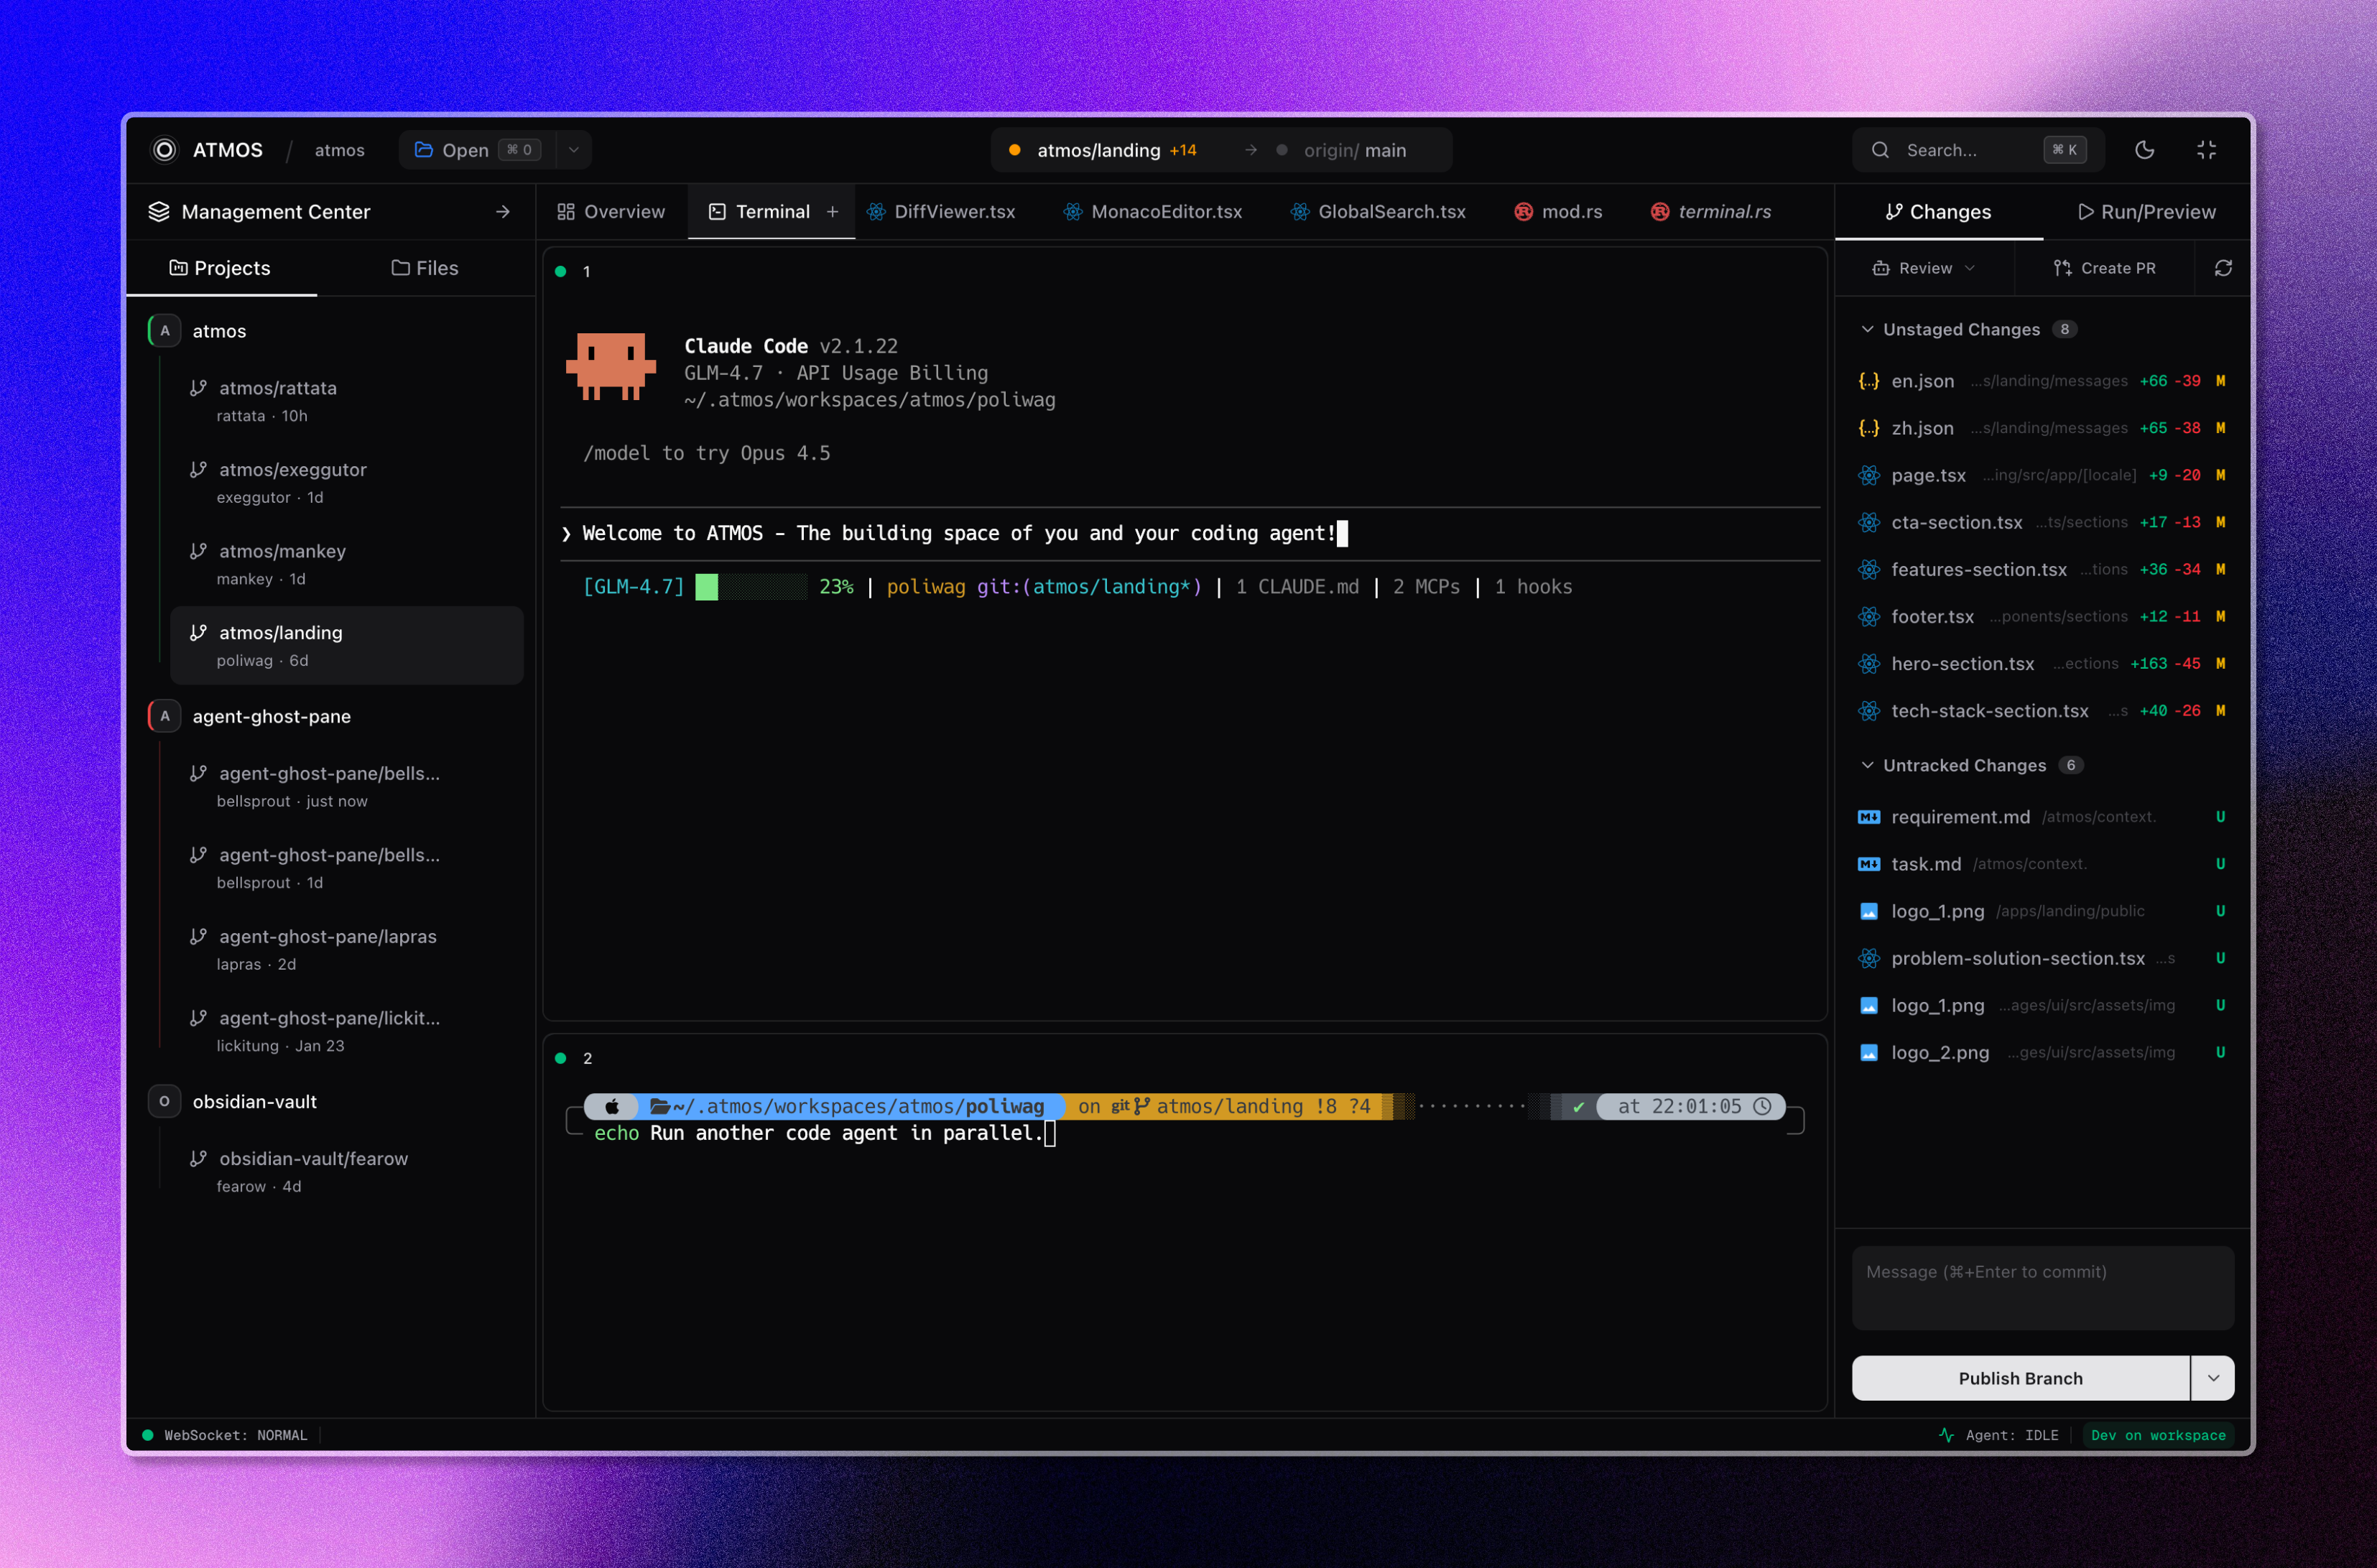
Task: Open the atmos/mankey workspace
Action: tap(347, 564)
